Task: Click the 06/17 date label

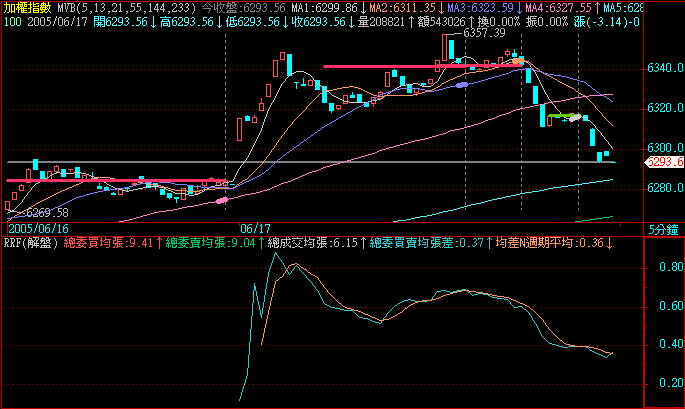Action: point(256,229)
